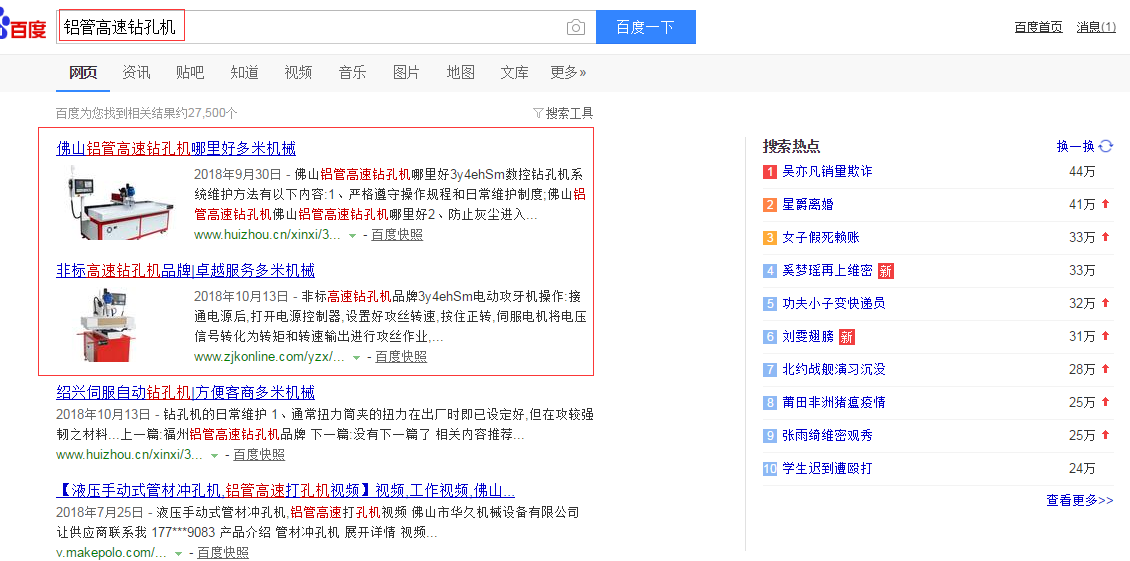This screenshot has height=561, width=1130.
Task: Click the number 1 rank badge for 吴亦凡销量欺诈
Action: point(770,172)
